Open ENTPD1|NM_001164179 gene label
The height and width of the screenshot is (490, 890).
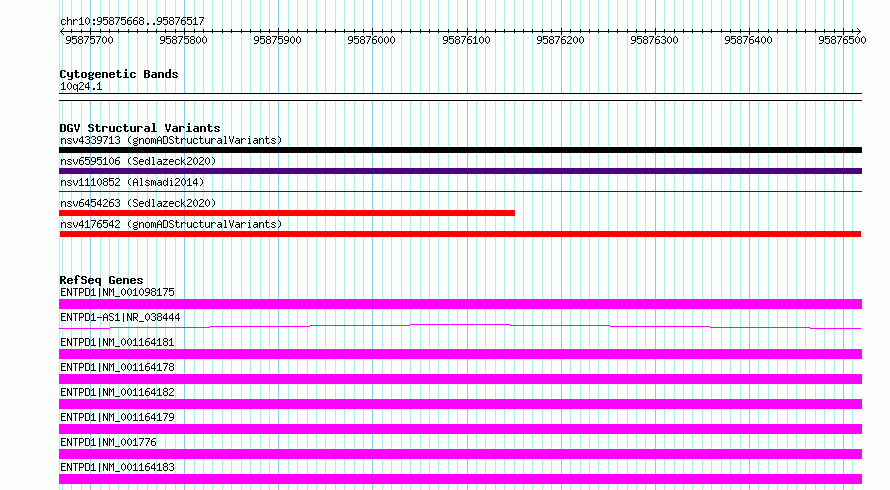[117, 417]
